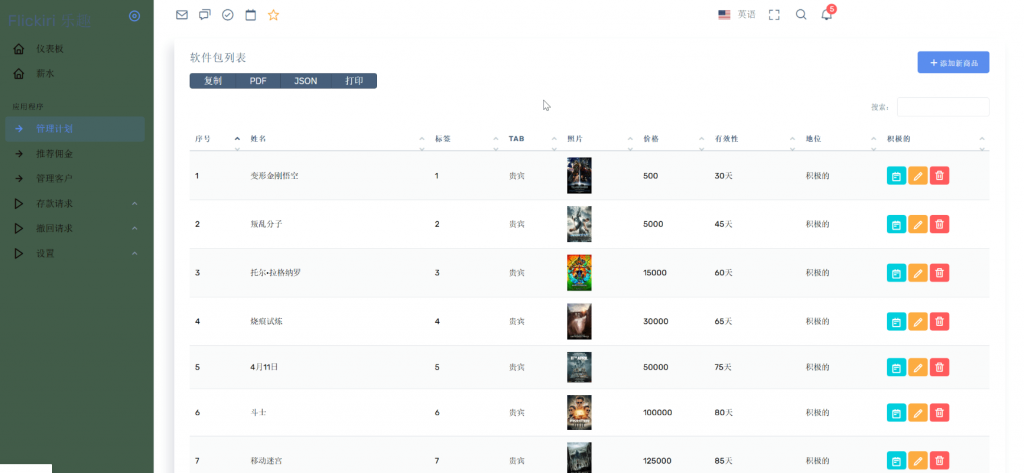The image size is (1024, 473).
Task: Delete row 1 using red trash icon
Action: [x=940, y=176]
